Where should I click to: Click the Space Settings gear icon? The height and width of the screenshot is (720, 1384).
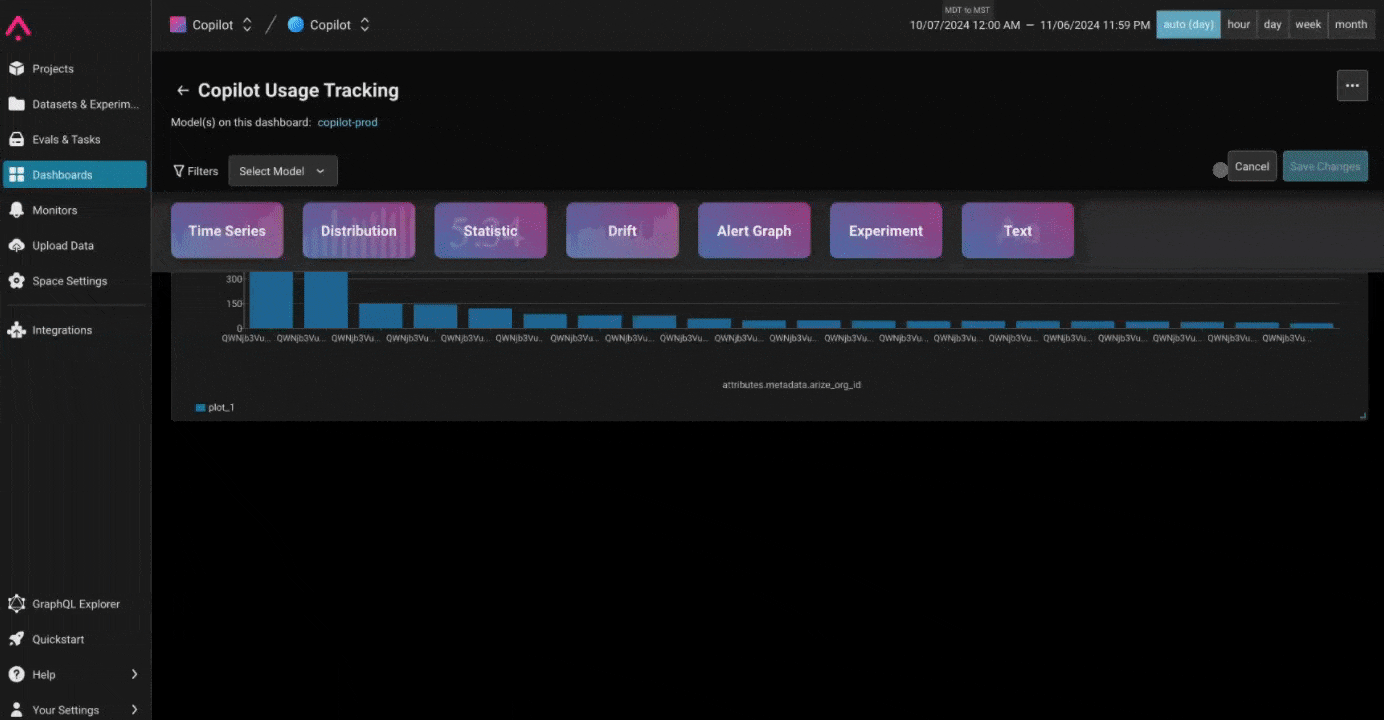point(16,281)
